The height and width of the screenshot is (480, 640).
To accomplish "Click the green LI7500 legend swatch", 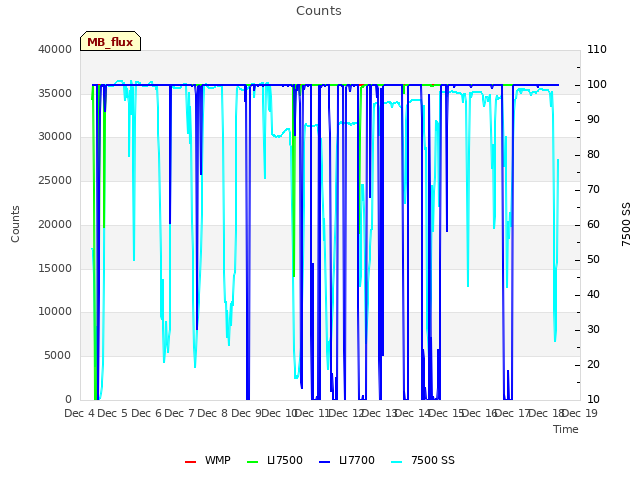I will [253, 462].
